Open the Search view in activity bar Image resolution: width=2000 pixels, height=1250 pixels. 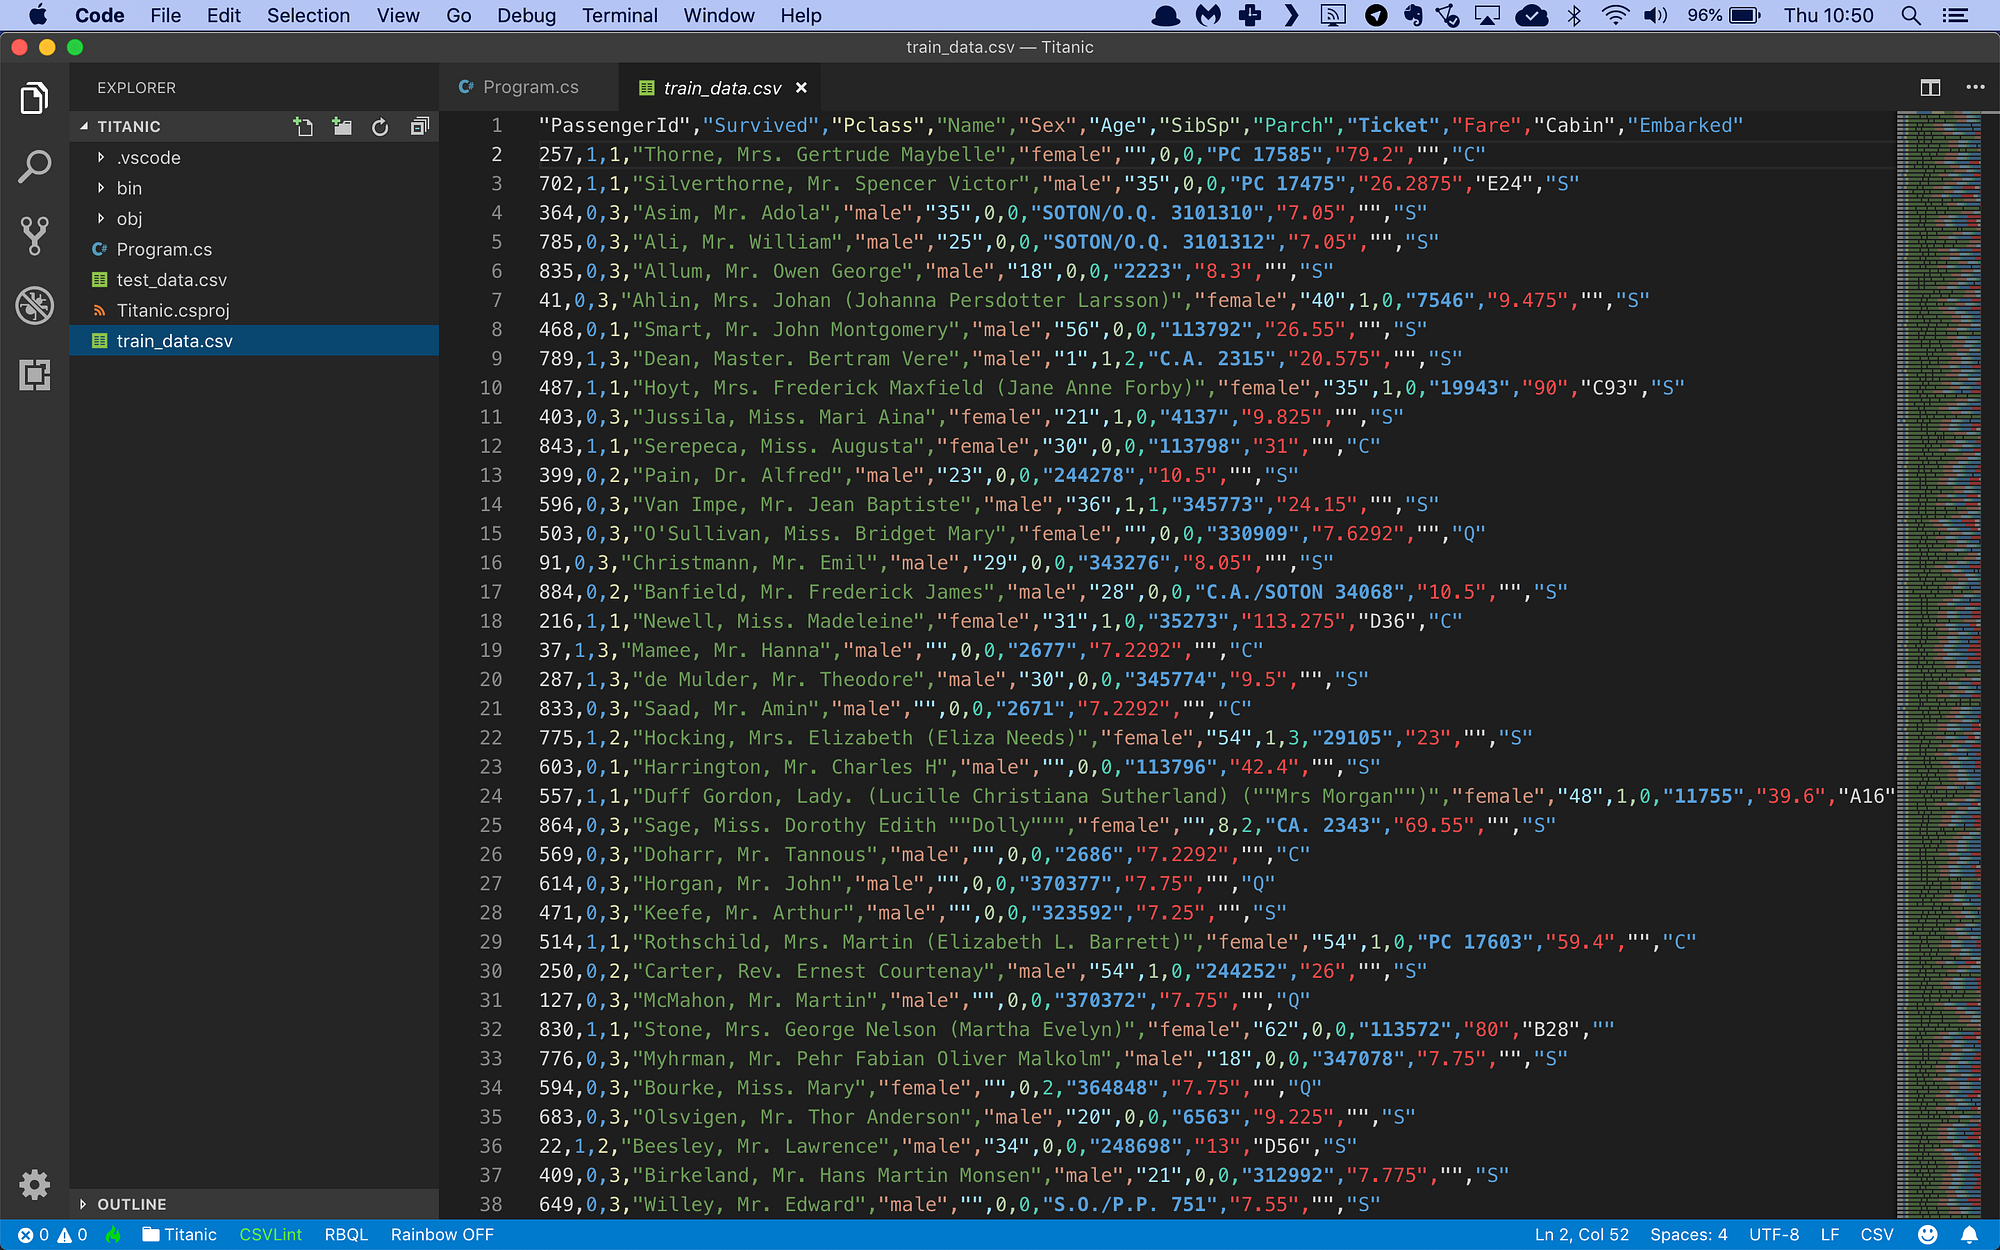tap(34, 167)
